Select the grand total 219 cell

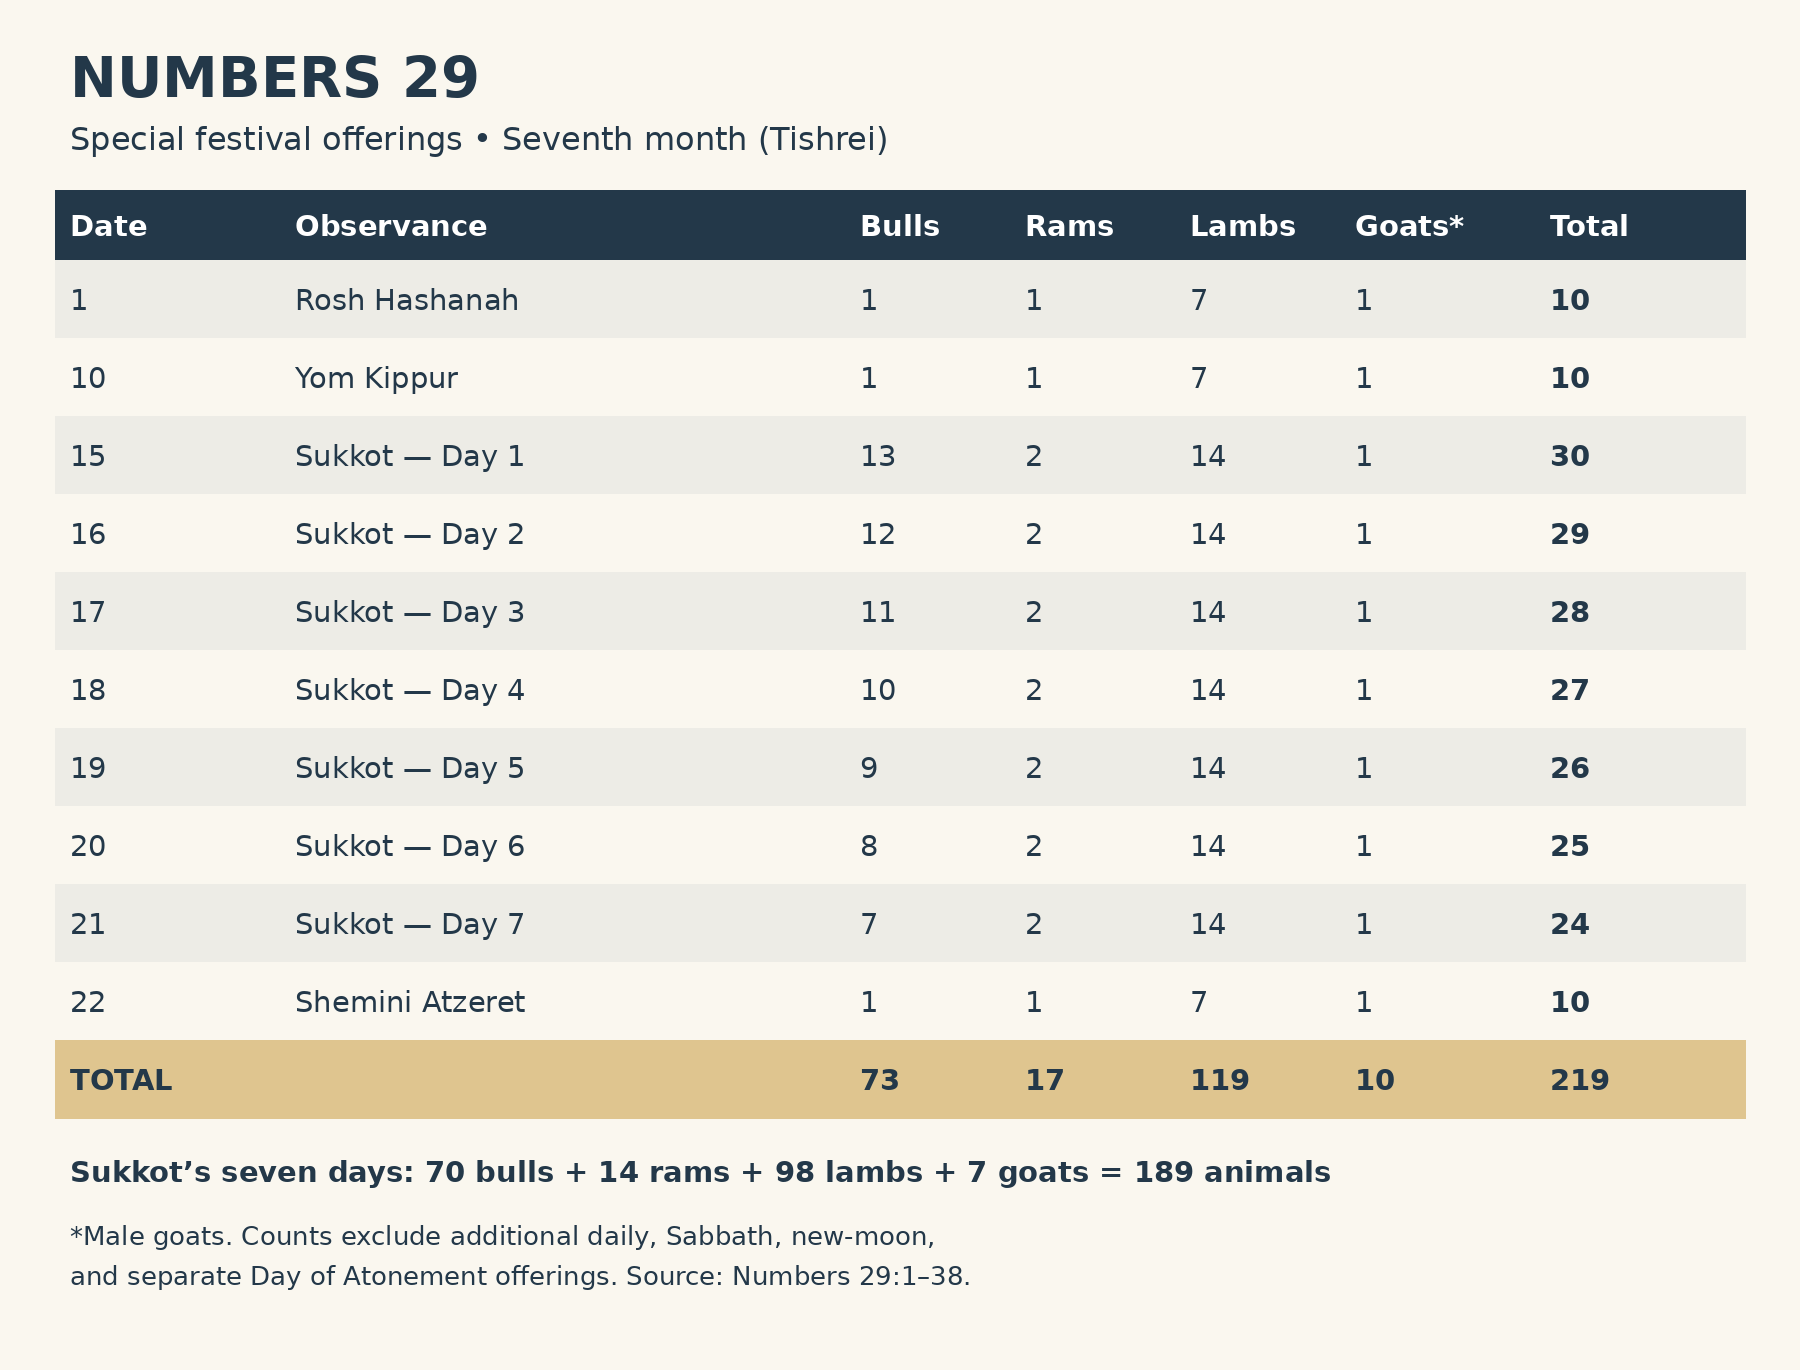(1580, 1080)
